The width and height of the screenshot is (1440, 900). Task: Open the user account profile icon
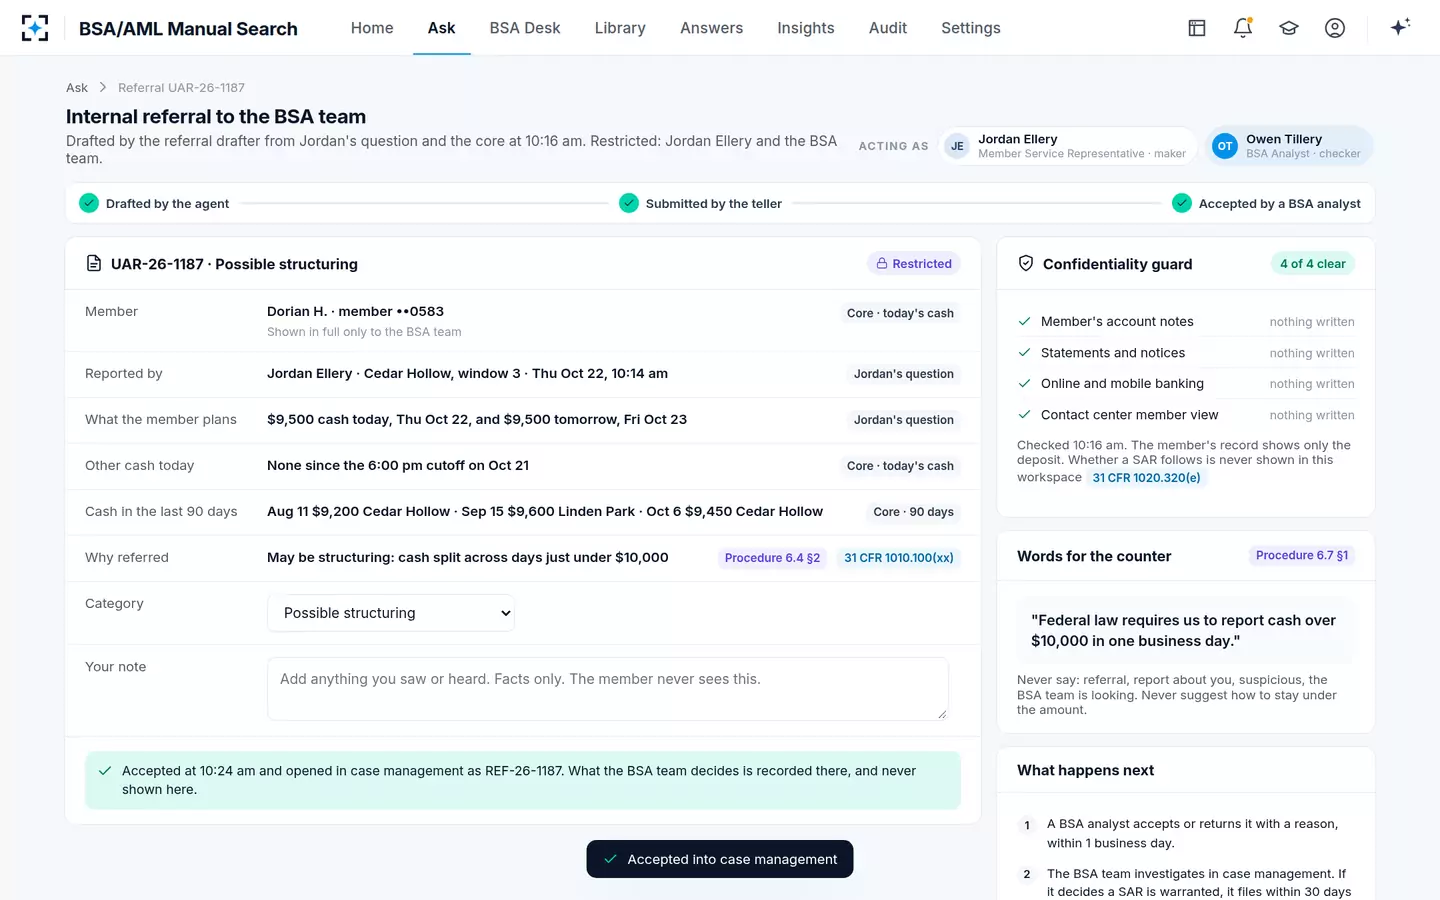point(1335,28)
